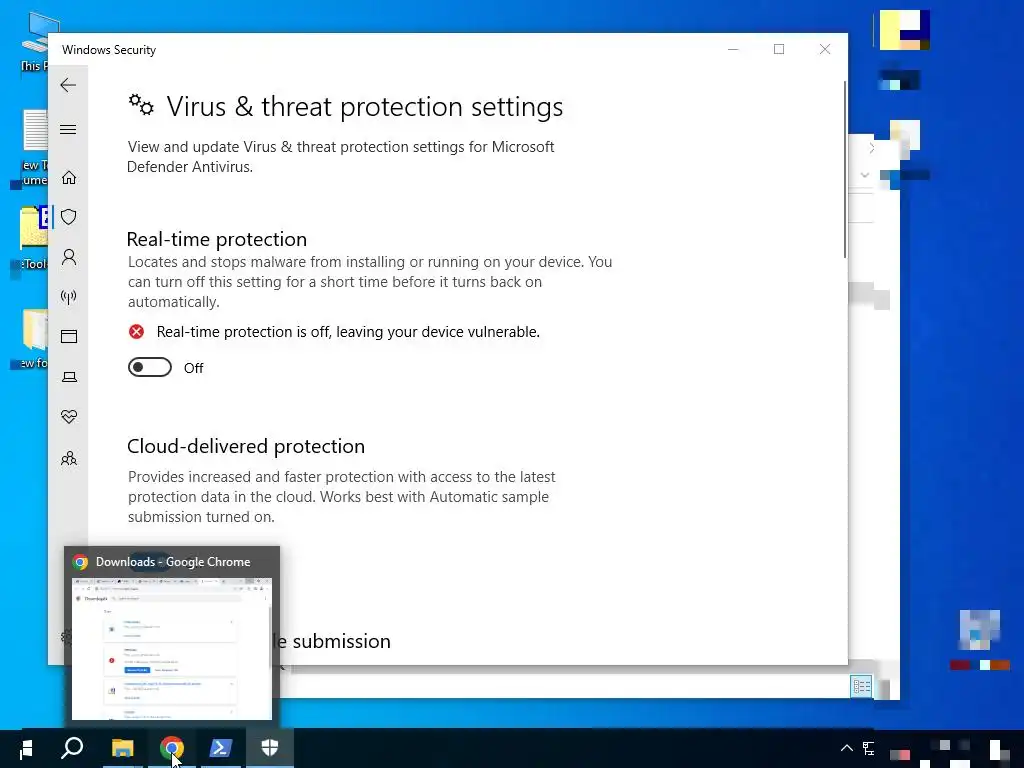Open taskbar search magnifier
The height and width of the screenshot is (768, 1024).
(72, 748)
